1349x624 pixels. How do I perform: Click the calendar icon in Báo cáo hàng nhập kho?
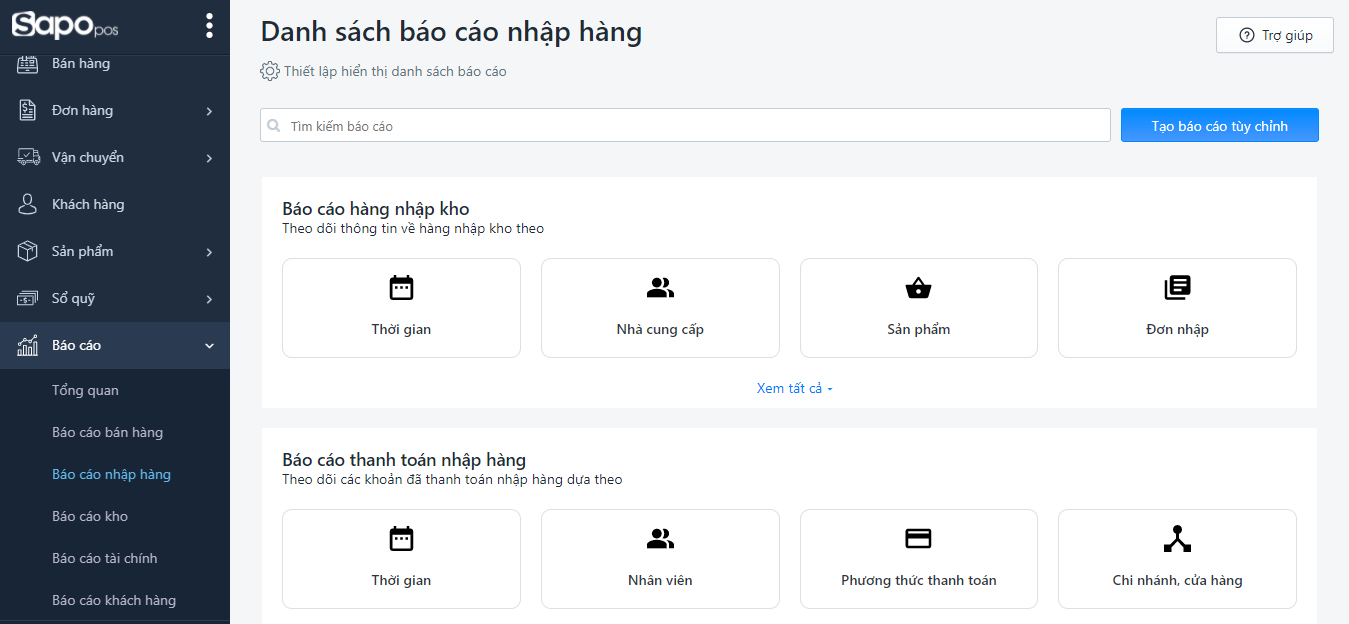tap(401, 288)
